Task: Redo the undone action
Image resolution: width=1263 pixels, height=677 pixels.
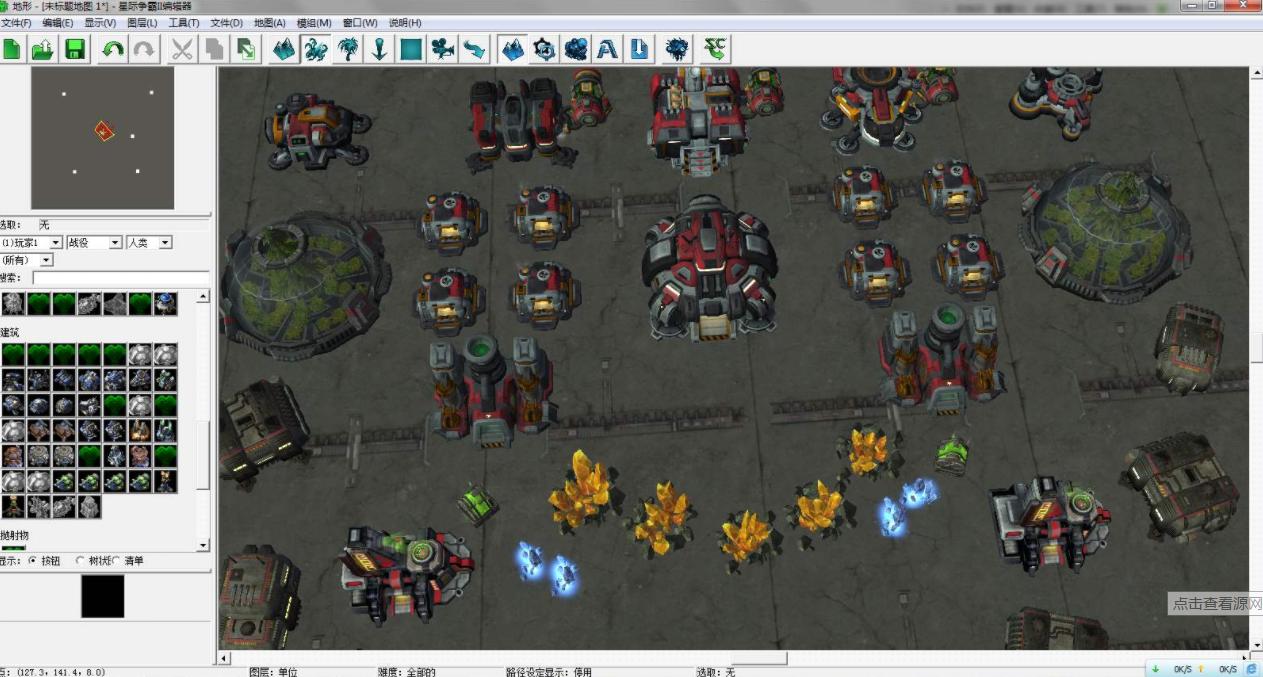Action: click(x=144, y=48)
